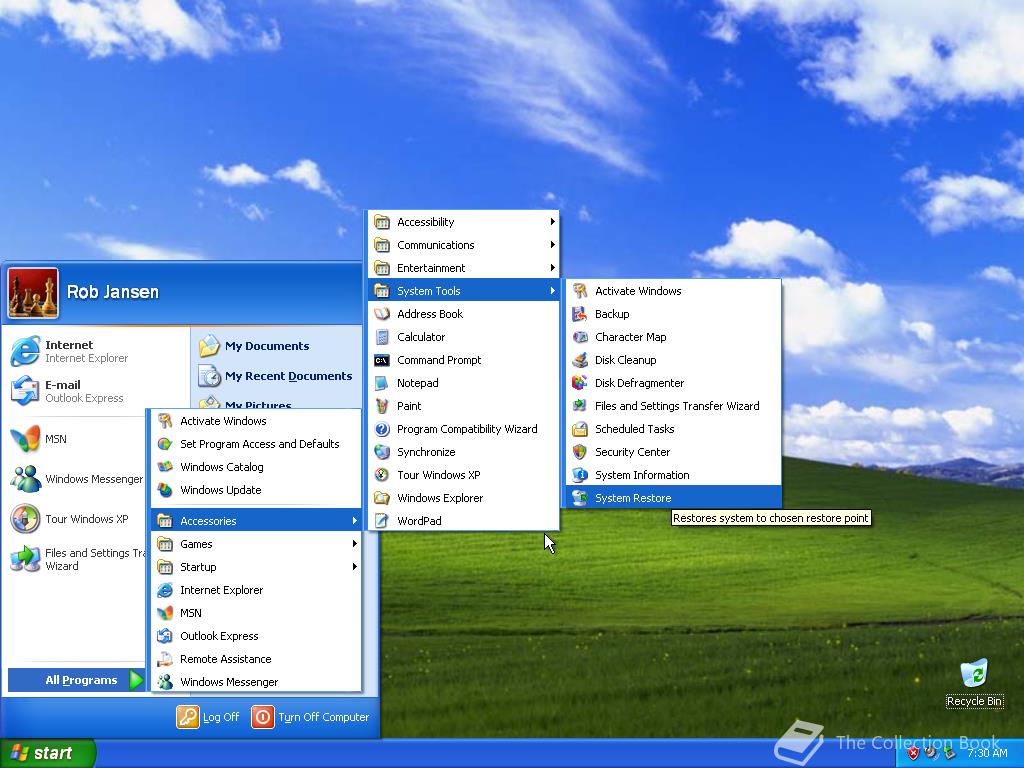
Task: Click the red security alert tray icon
Action: click(913, 753)
